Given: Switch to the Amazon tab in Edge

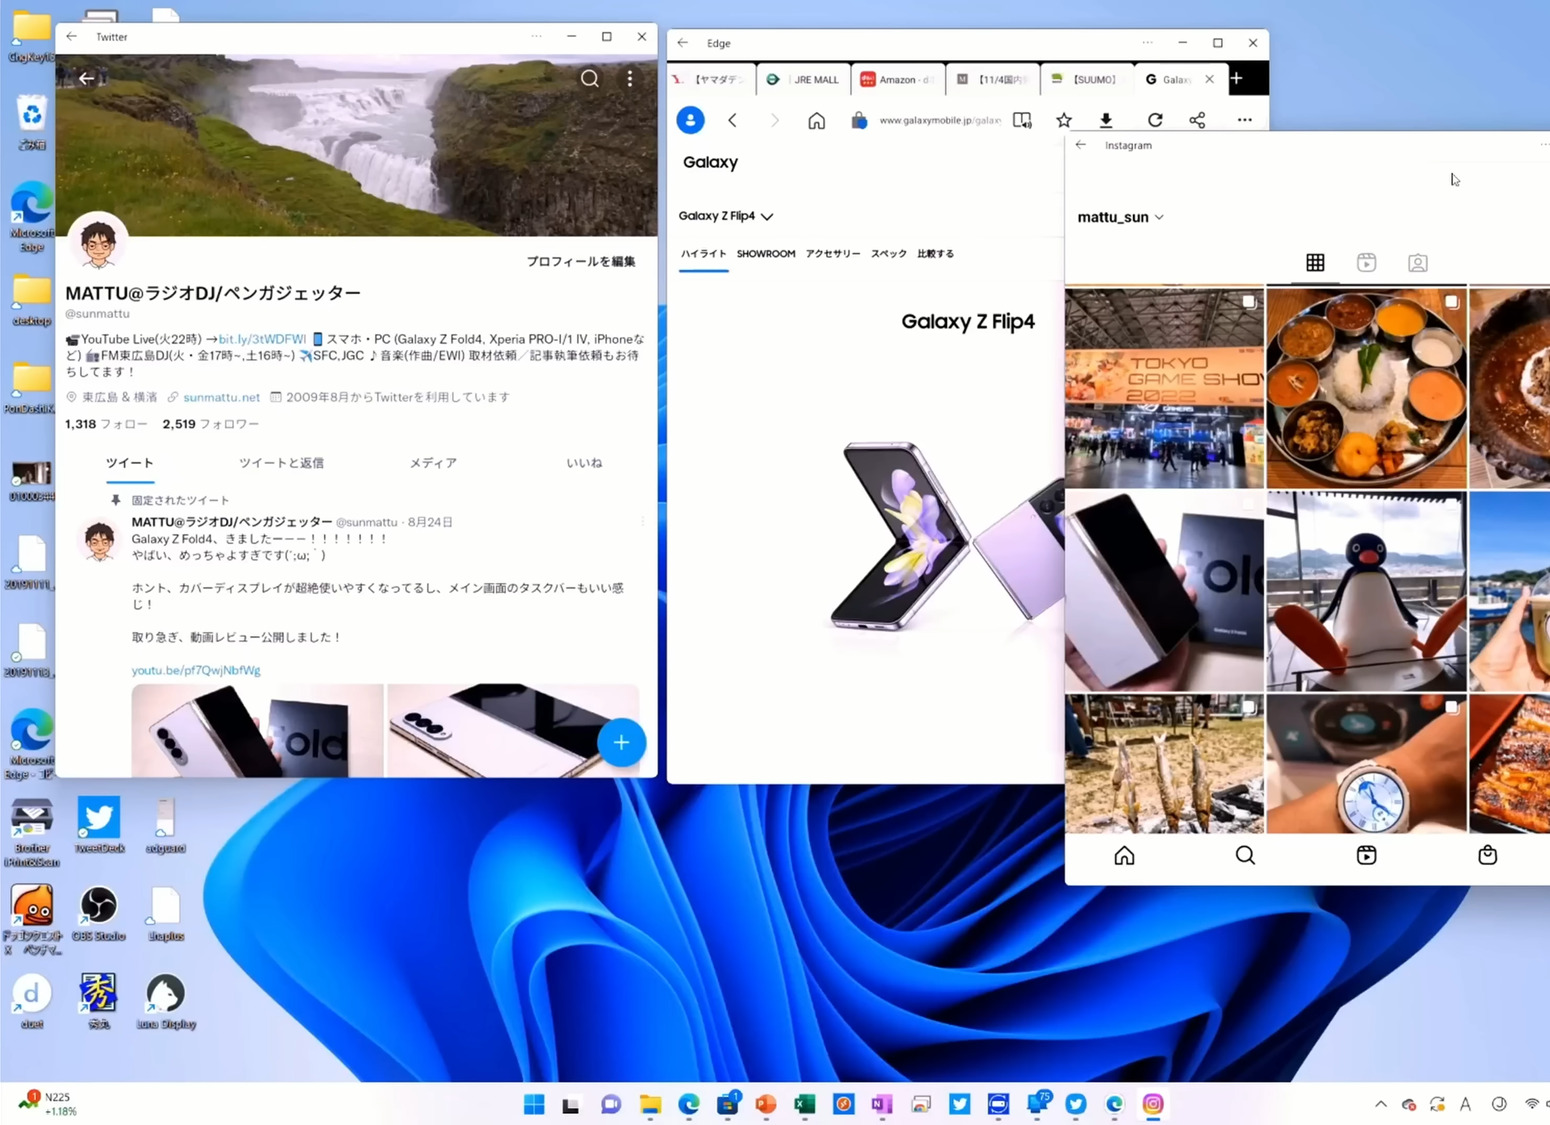Looking at the screenshot, I should [897, 79].
